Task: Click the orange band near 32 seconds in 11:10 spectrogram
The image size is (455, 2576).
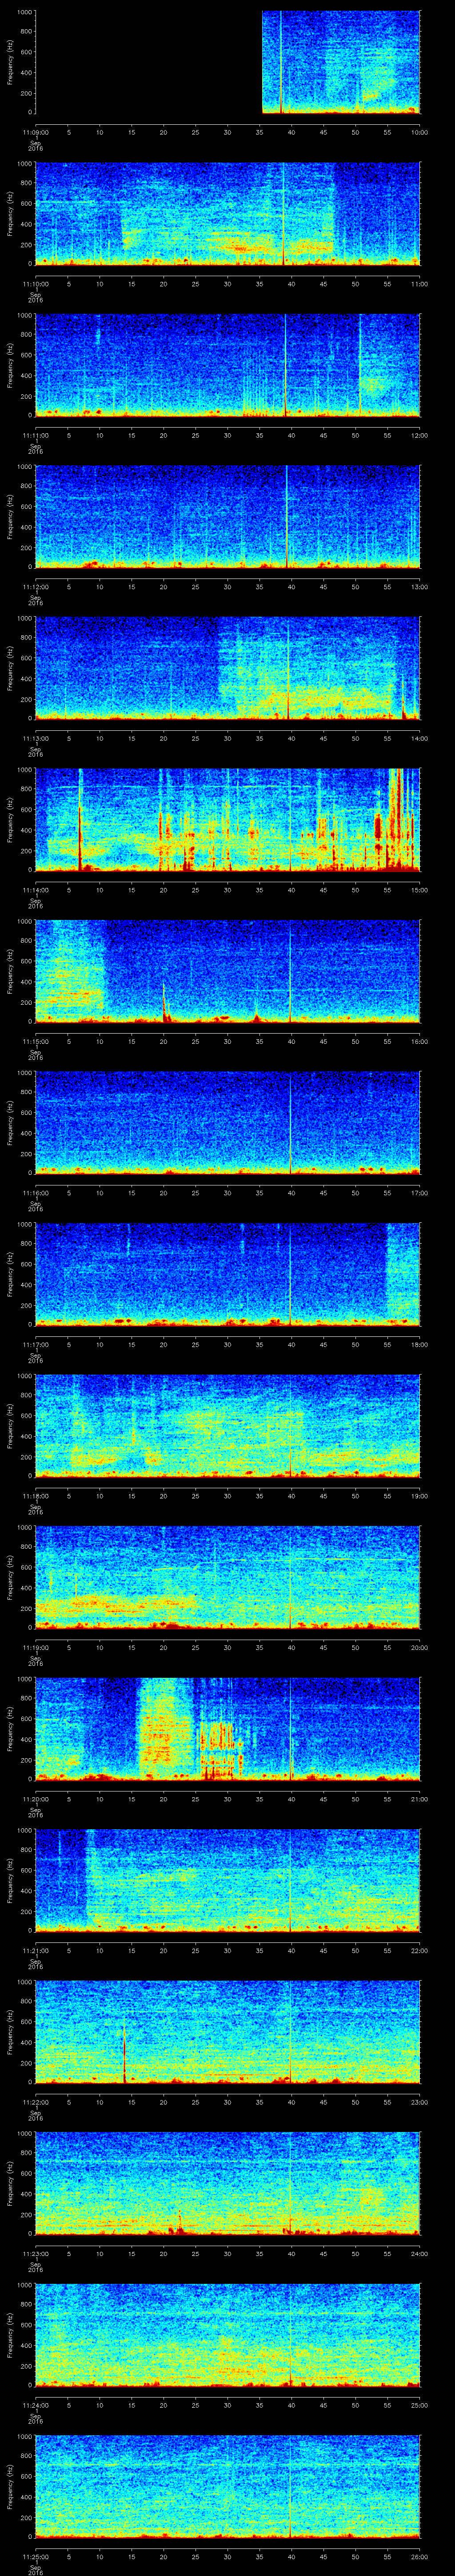Action: click(238, 248)
